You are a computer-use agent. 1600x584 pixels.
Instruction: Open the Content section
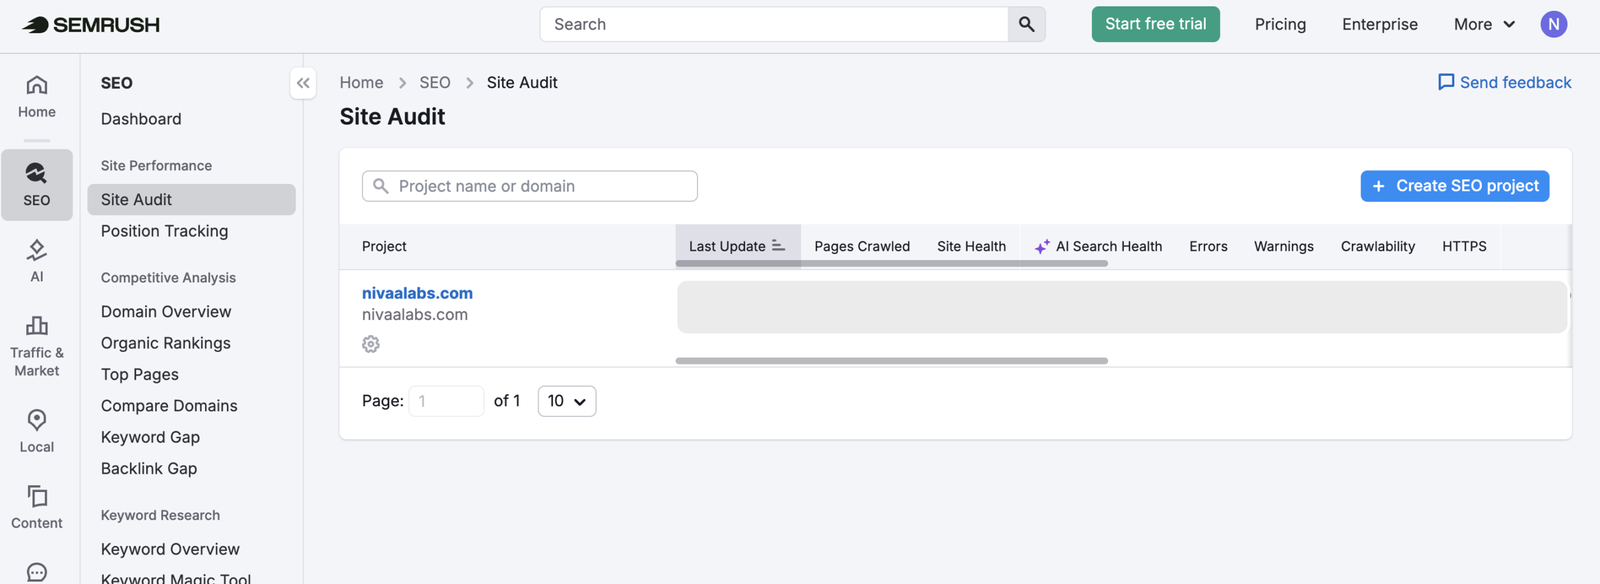point(37,507)
